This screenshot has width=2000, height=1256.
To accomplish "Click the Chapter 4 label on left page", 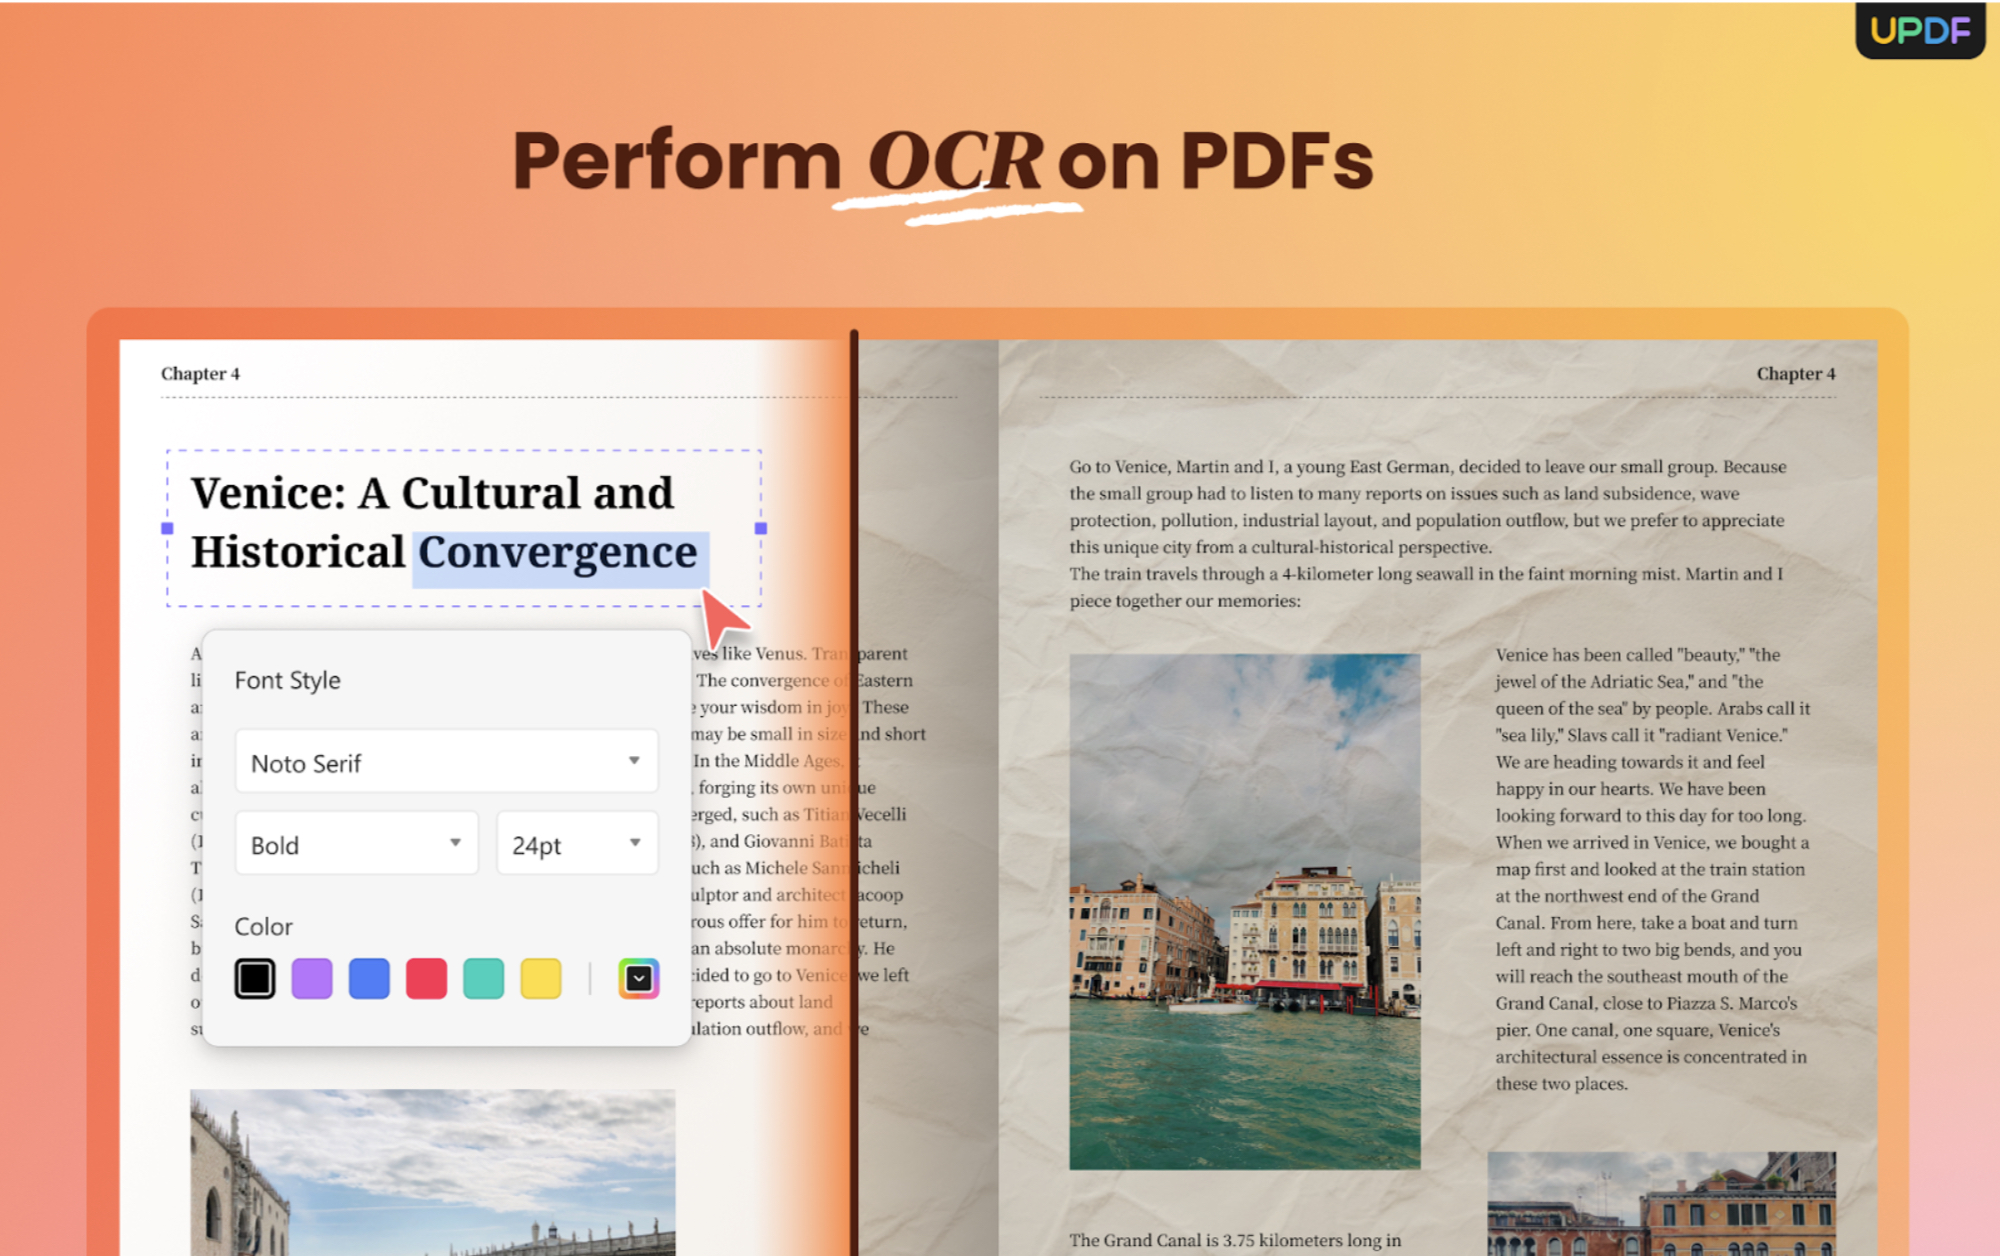I will pos(199,373).
